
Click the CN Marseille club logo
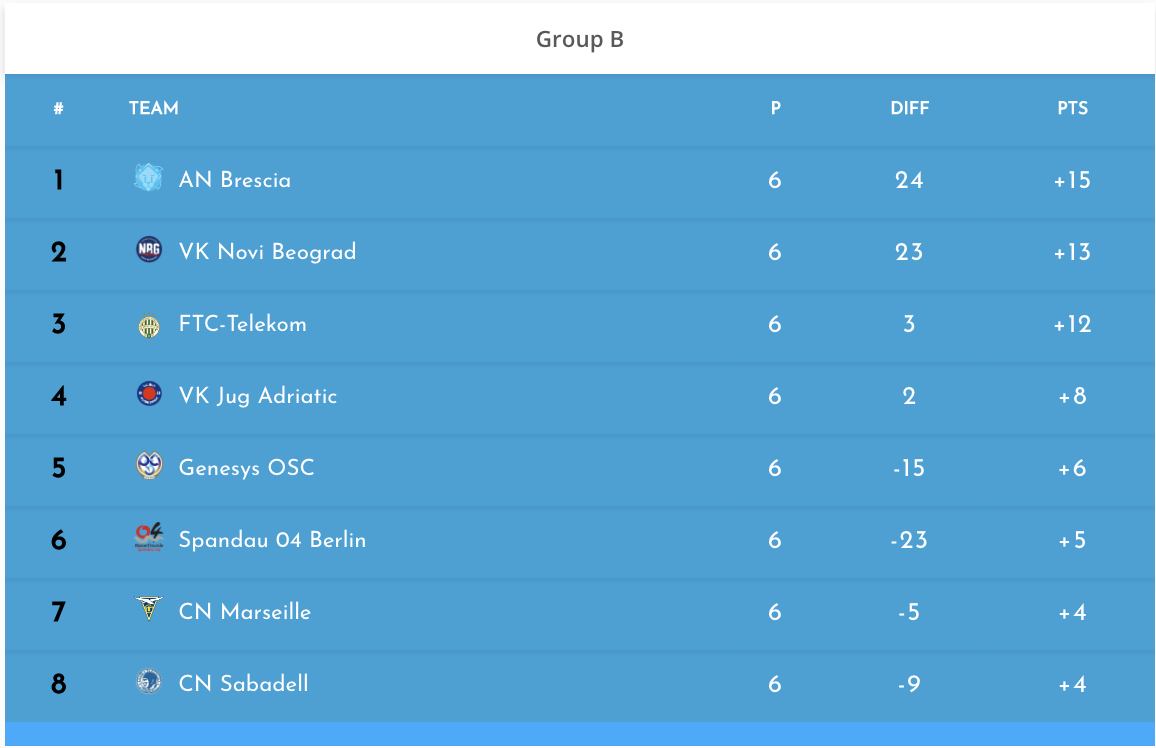[x=148, y=609]
